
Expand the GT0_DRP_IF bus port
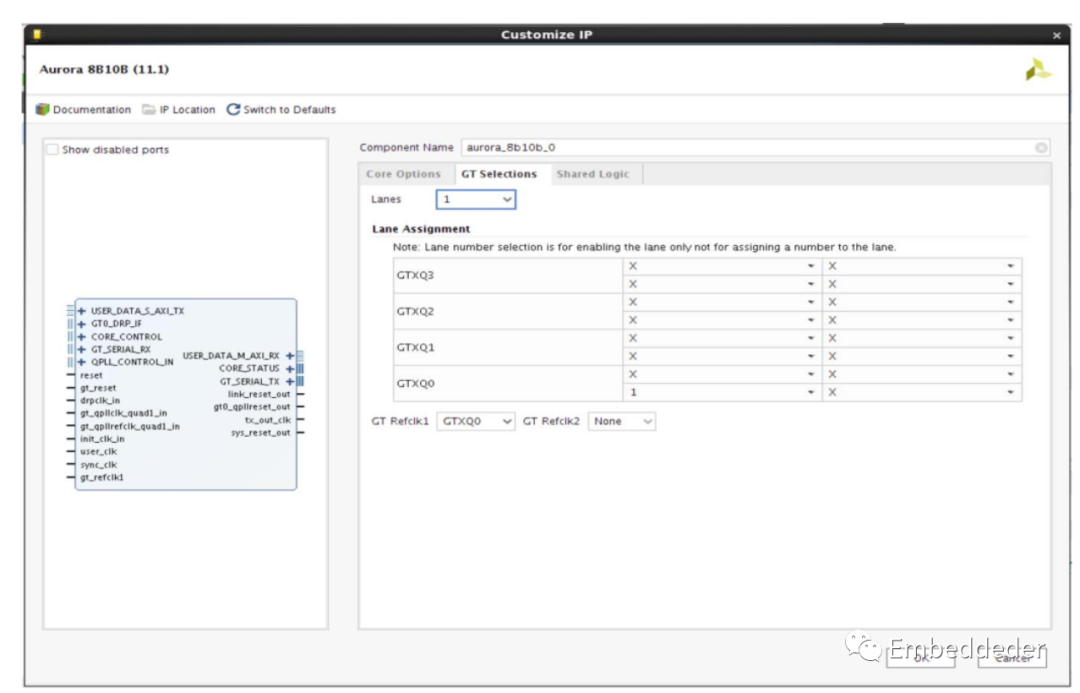82,324
